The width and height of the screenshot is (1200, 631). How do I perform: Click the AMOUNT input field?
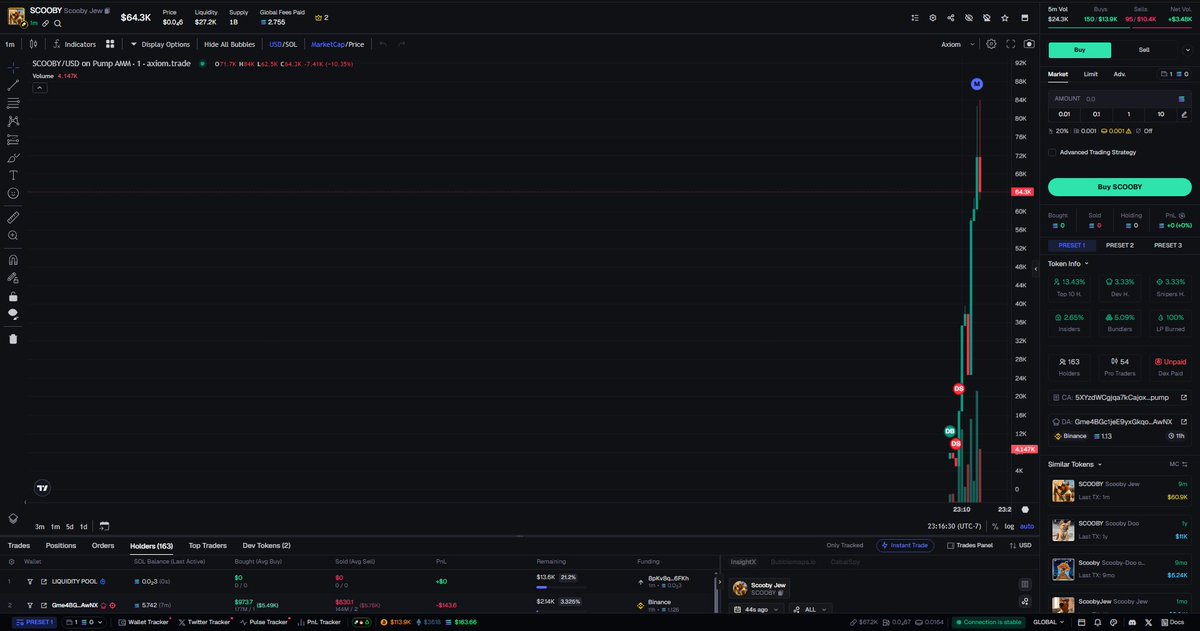coord(1110,98)
